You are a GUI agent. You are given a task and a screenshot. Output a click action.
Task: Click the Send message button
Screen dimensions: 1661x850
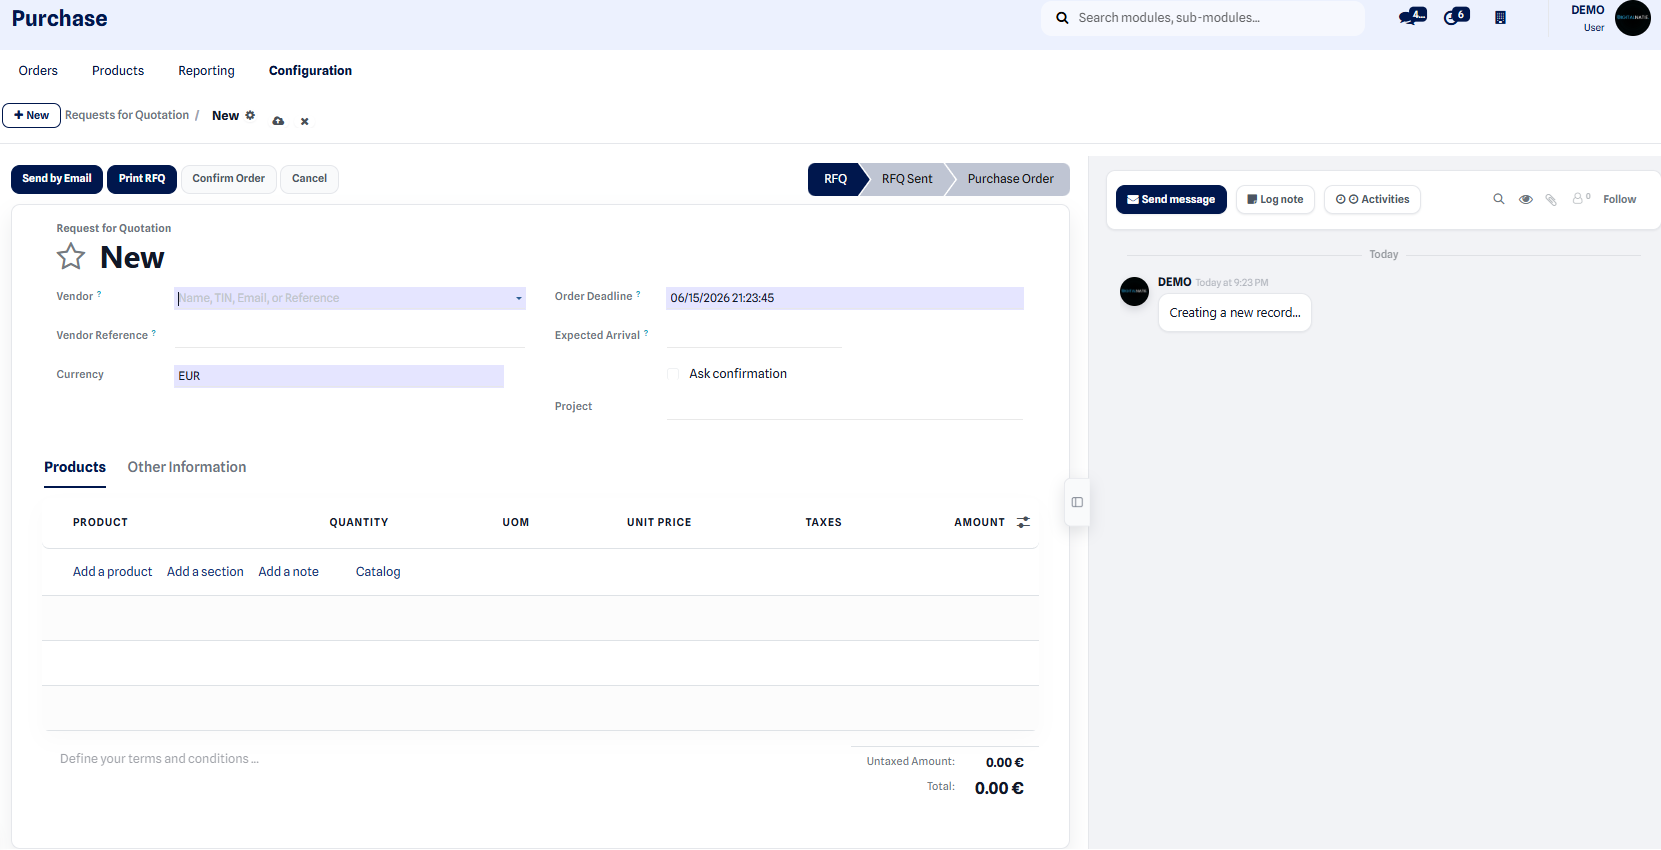click(1171, 199)
